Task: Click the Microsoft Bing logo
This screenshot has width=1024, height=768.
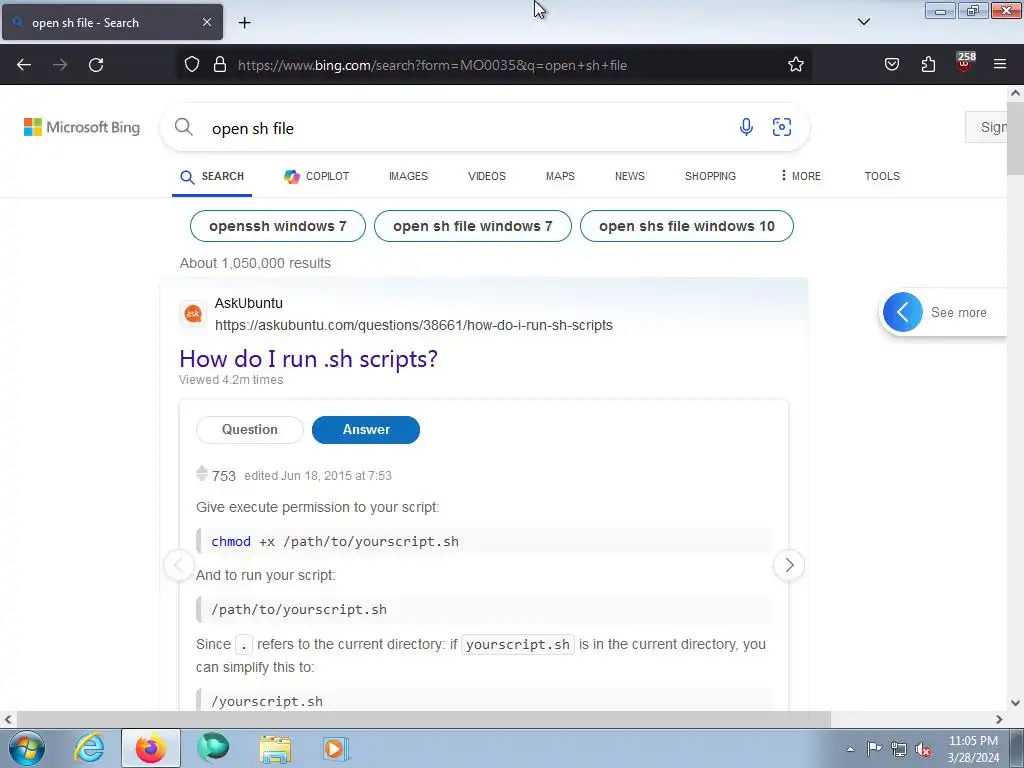Action: (82, 127)
